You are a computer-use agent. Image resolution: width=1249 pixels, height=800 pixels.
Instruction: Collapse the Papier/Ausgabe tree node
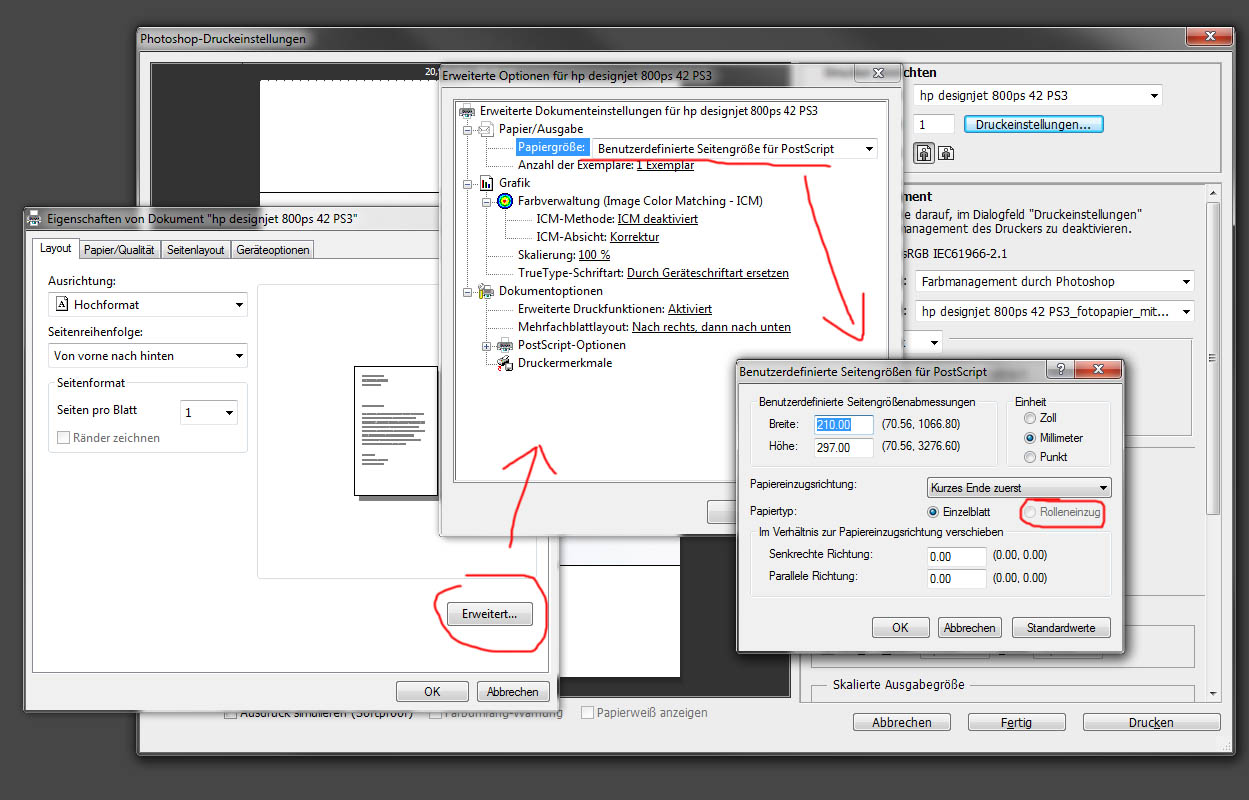tap(467, 129)
